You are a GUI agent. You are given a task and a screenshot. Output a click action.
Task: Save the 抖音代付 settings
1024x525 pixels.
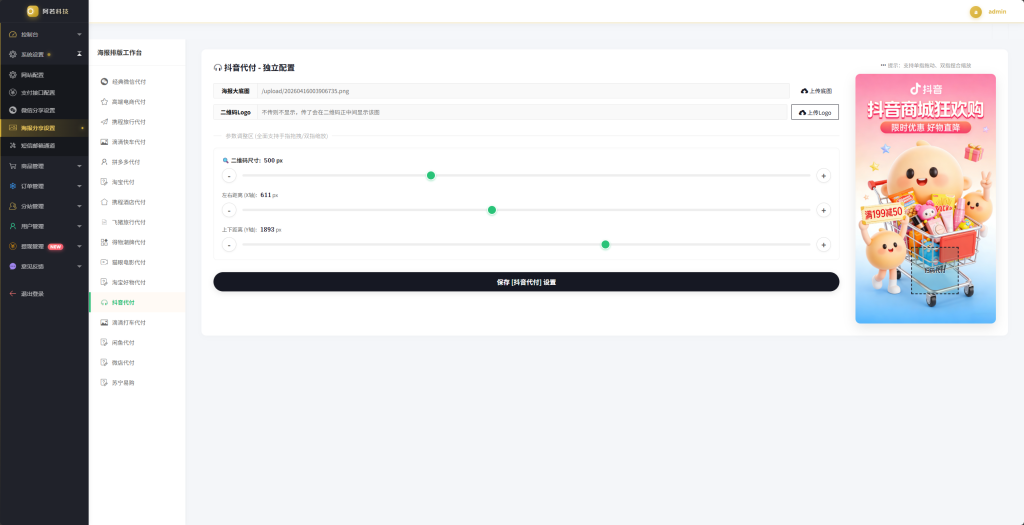[x=526, y=282]
